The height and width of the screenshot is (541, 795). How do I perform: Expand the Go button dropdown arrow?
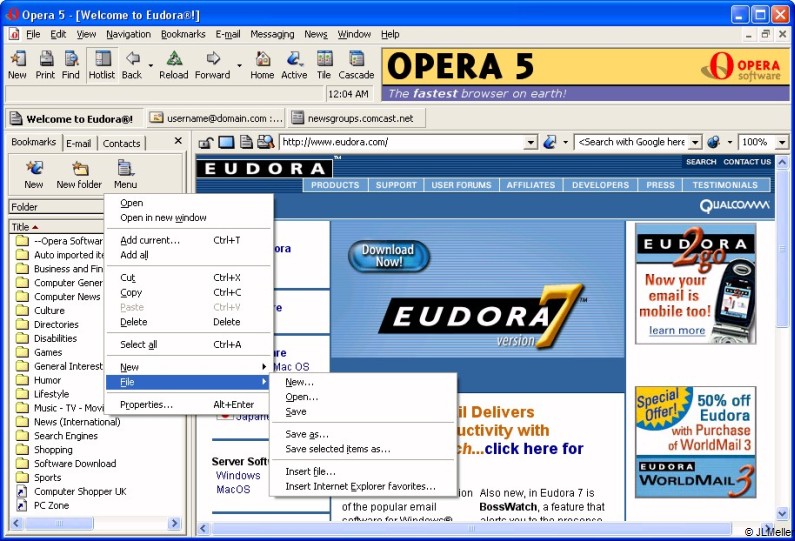pyautogui.click(x=565, y=142)
